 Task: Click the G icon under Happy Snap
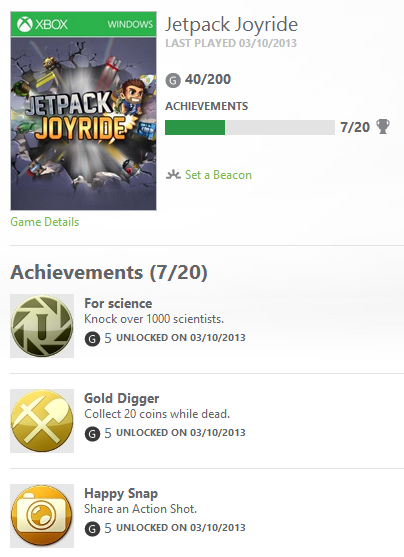point(92,529)
